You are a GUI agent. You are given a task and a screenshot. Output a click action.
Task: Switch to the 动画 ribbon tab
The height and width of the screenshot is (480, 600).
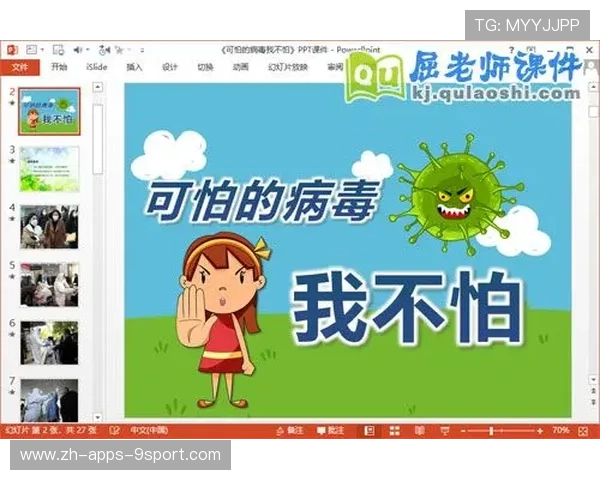coord(241,67)
